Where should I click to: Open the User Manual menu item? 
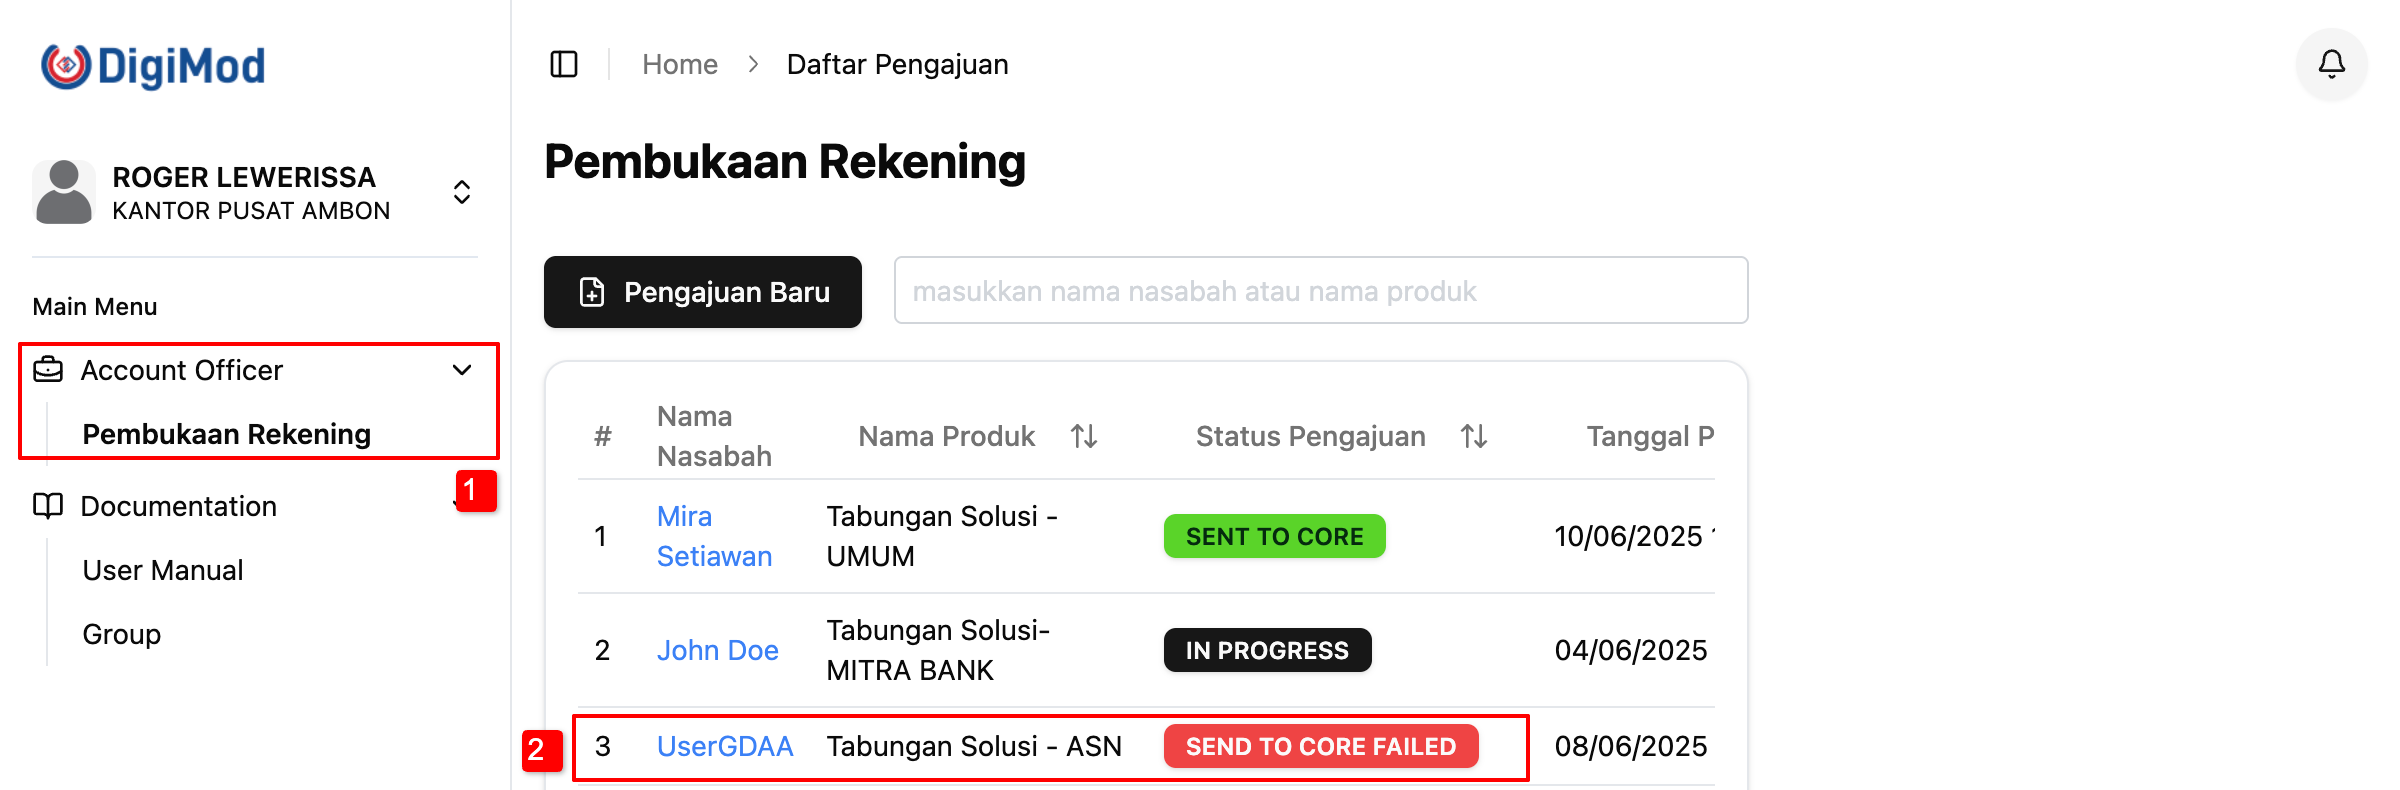point(163,570)
